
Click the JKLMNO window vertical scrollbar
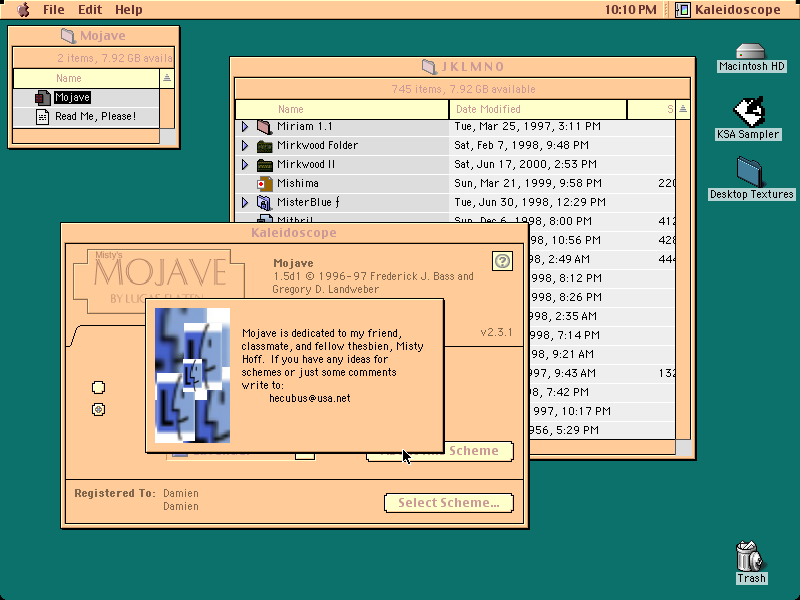coord(683,279)
